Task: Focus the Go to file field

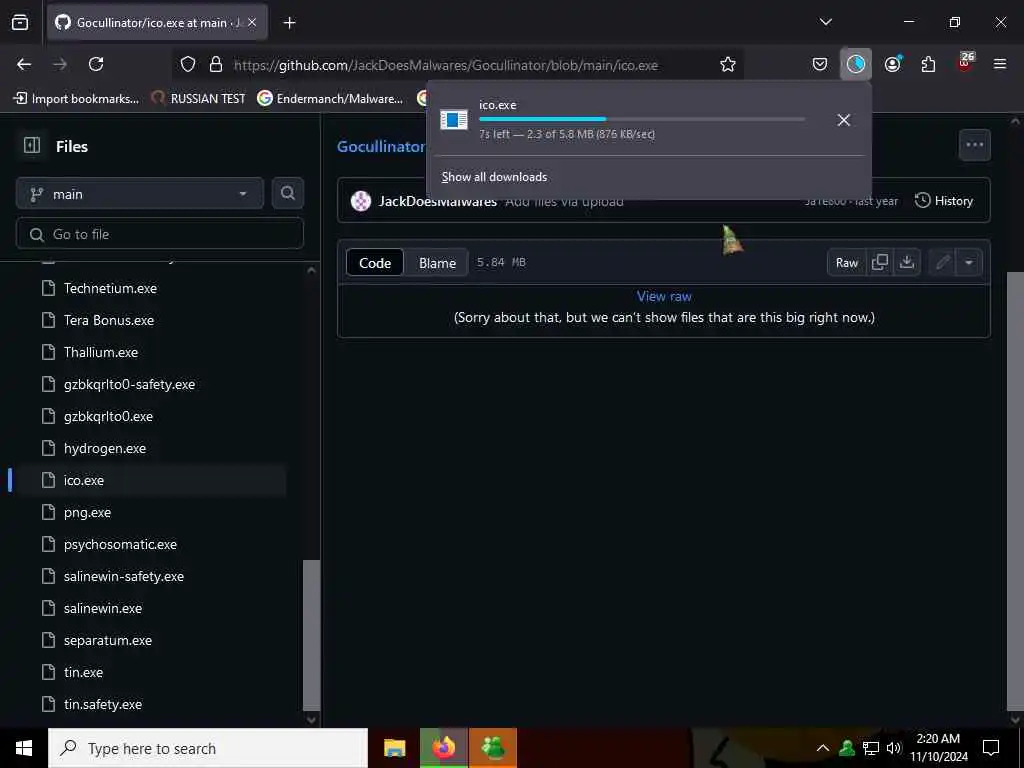Action: [160, 234]
